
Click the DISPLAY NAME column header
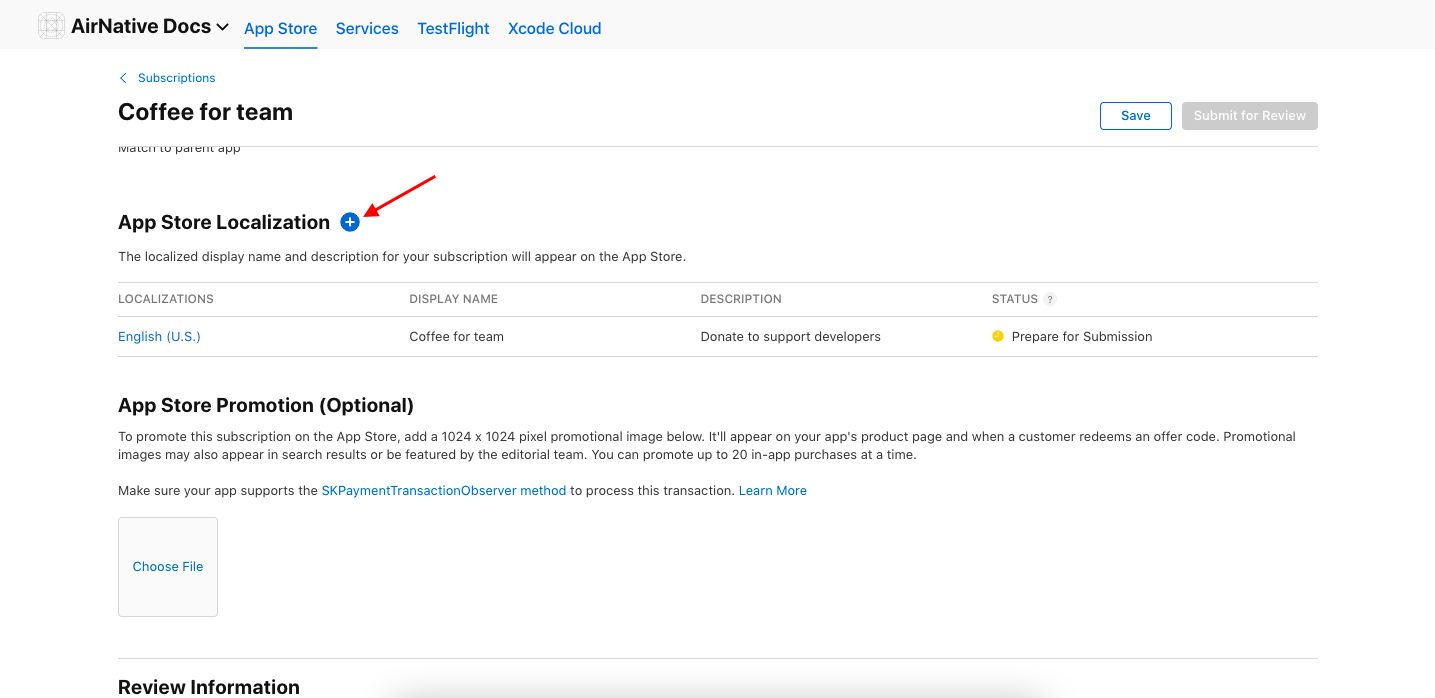(x=453, y=299)
